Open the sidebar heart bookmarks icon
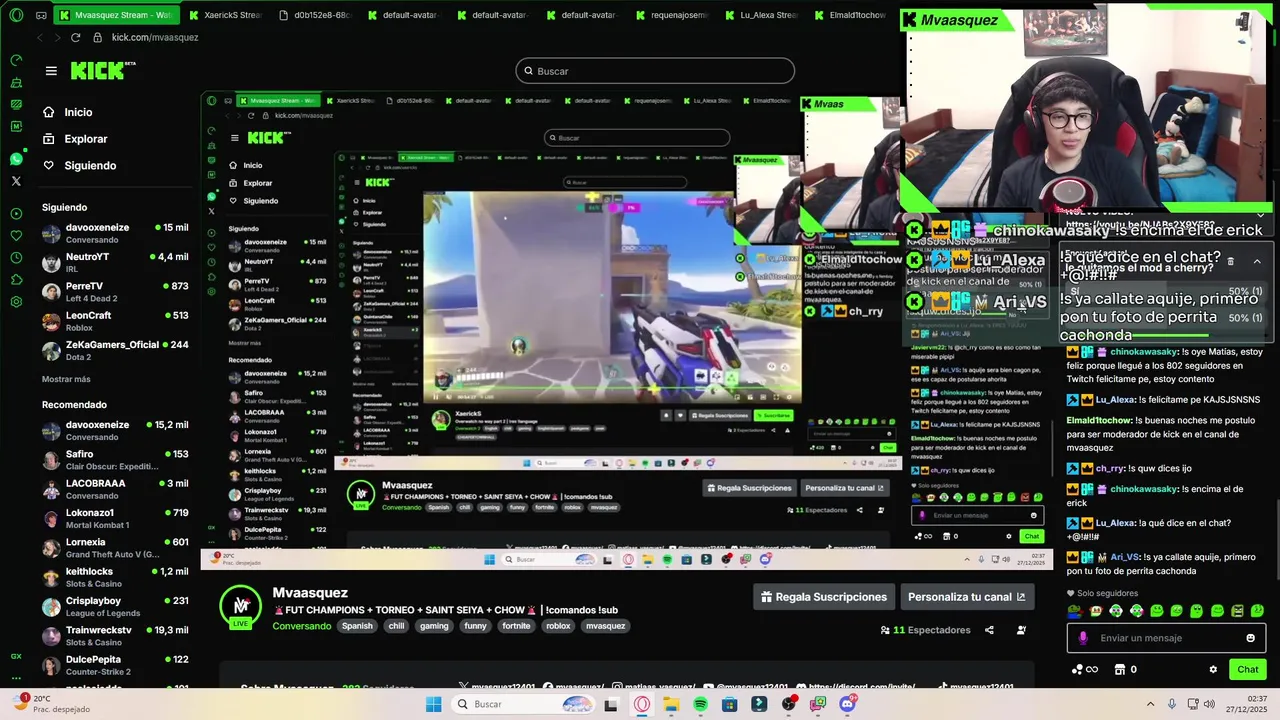Viewport: 1280px width, 720px height. (16, 235)
